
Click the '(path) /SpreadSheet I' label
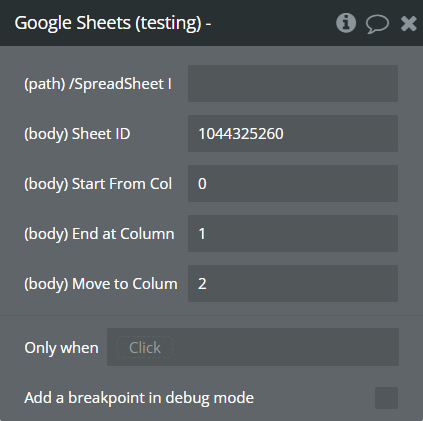click(98, 84)
